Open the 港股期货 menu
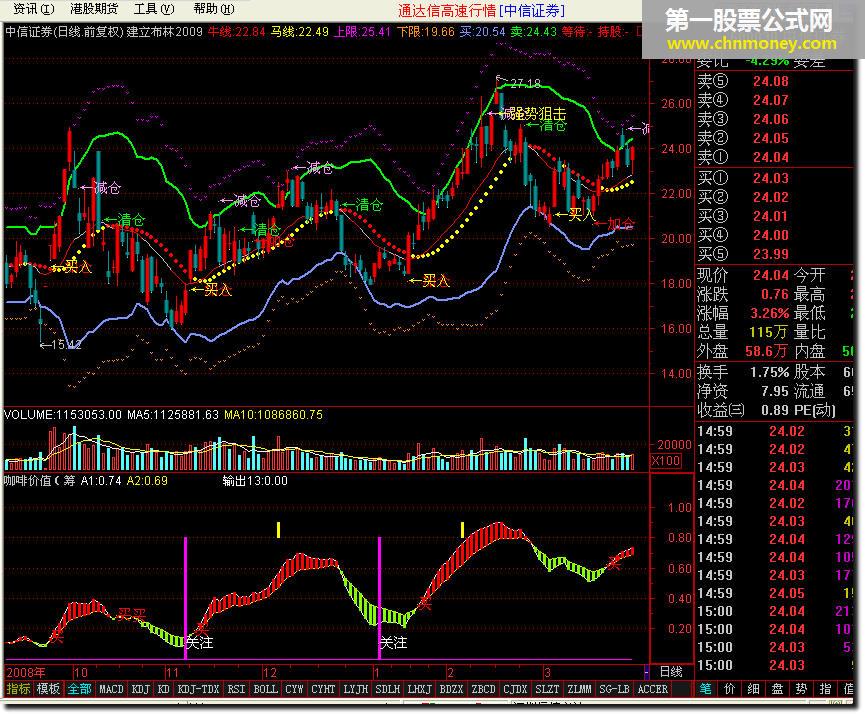Viewport: 865px width, 715px height. tap(94, 9)
